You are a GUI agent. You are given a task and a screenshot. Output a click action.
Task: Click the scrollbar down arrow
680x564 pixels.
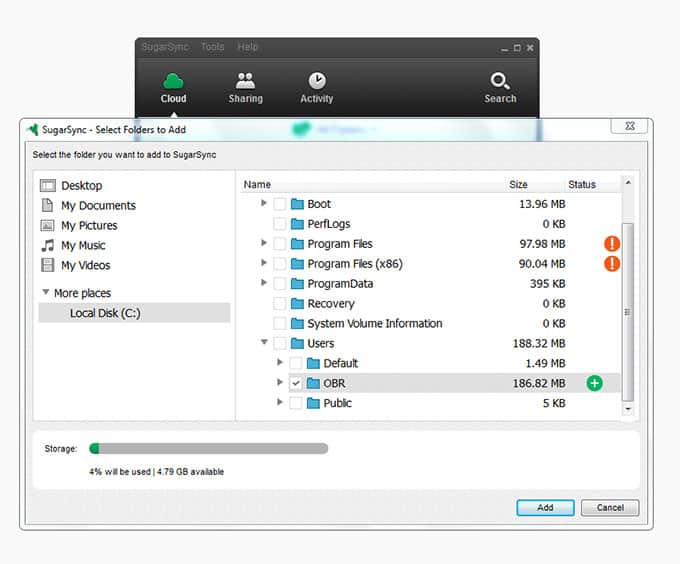tap(628, 408)
